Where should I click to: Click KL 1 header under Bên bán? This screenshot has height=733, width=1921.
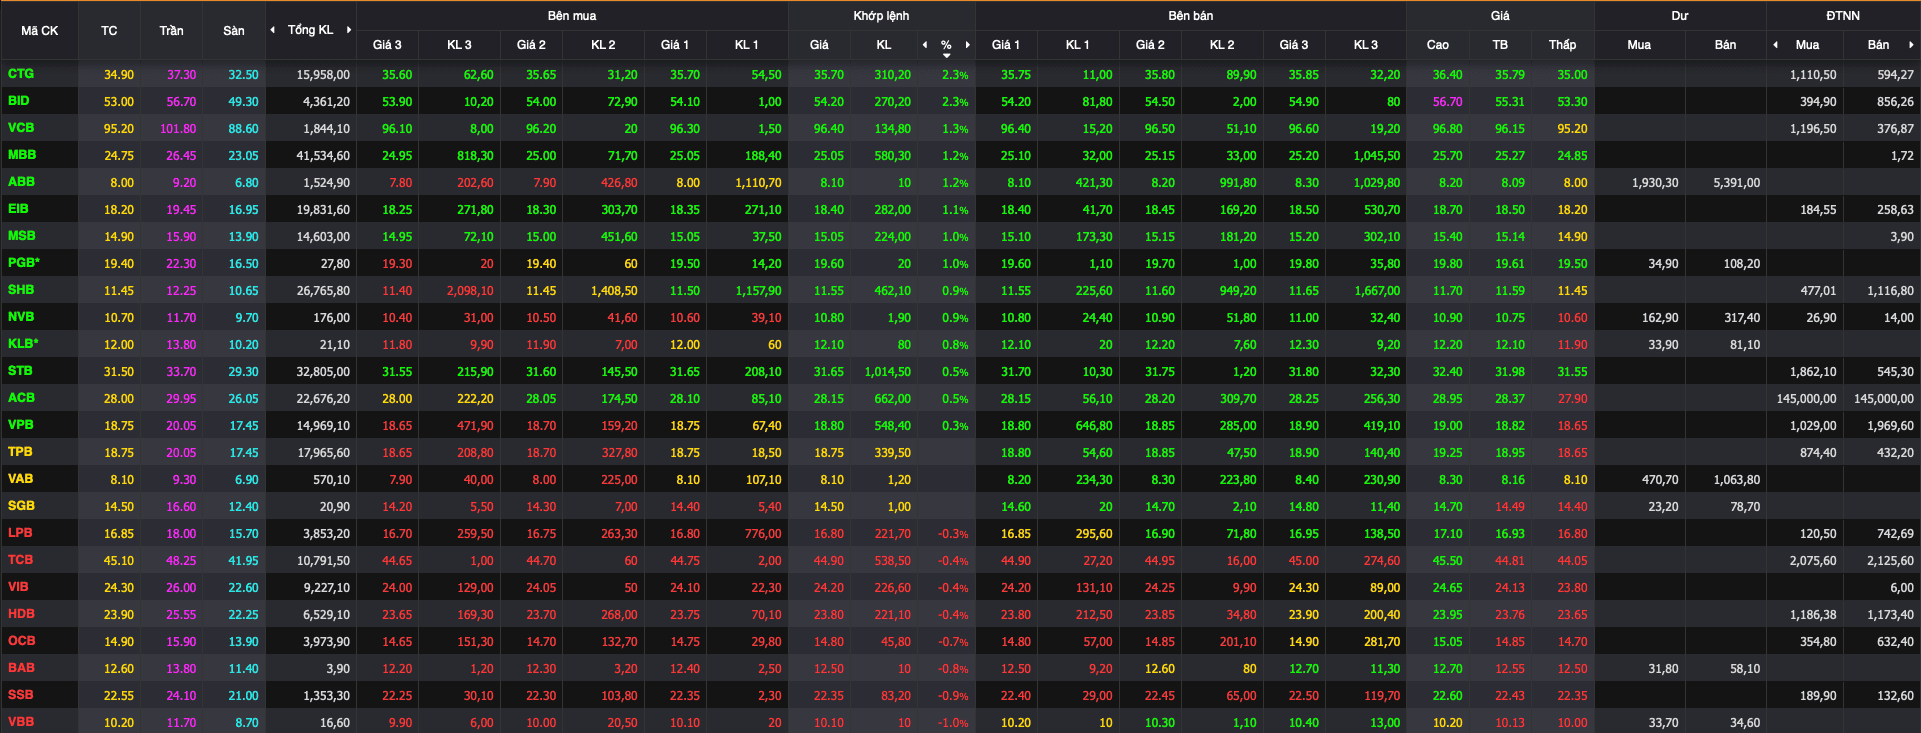(1077, 45)
